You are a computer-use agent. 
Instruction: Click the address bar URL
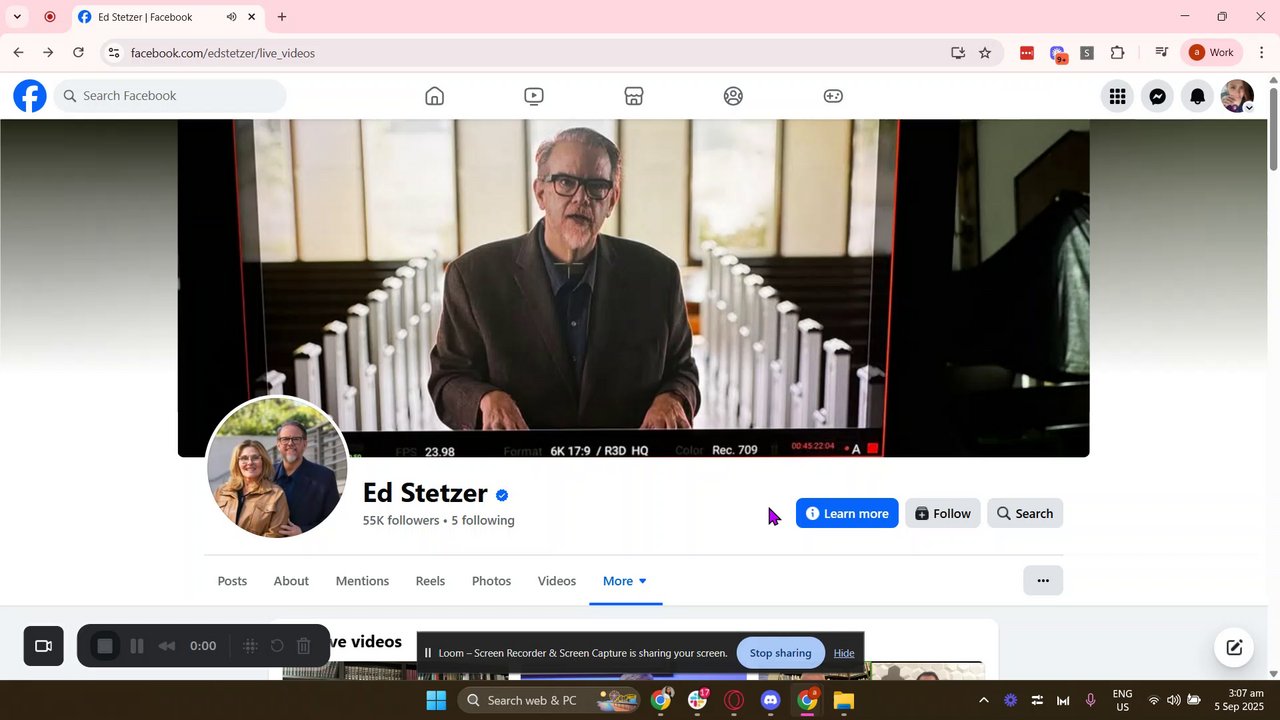[x=223, y=53]
